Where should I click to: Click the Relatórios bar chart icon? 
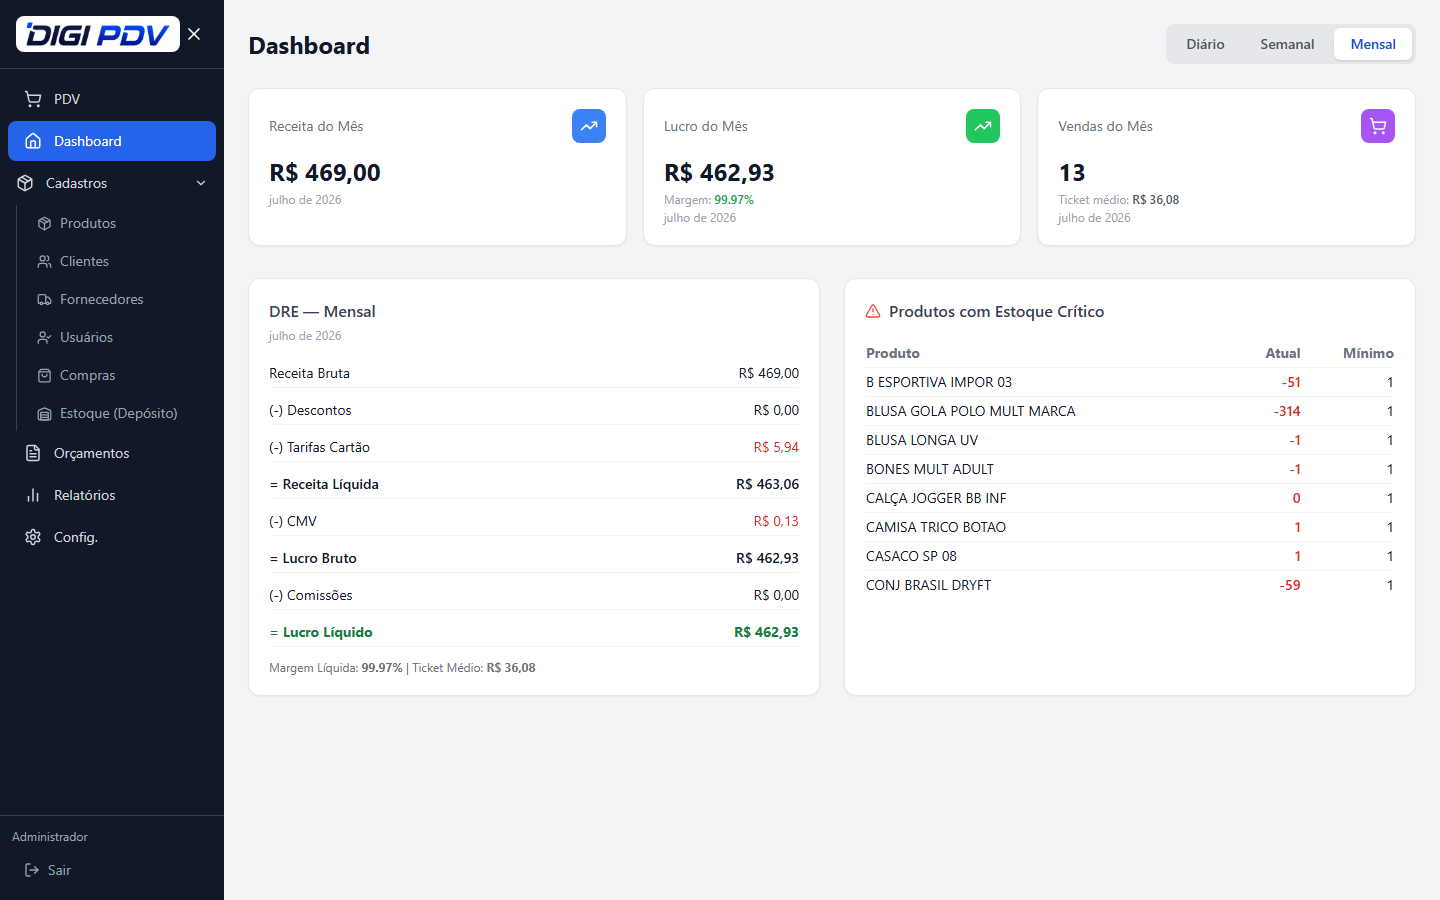[x=33, y=495]
